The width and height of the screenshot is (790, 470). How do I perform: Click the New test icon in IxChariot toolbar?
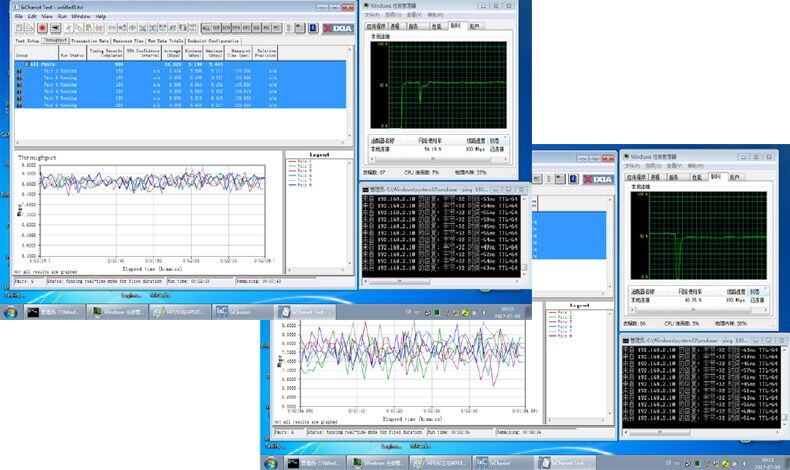tap(19, 28)
